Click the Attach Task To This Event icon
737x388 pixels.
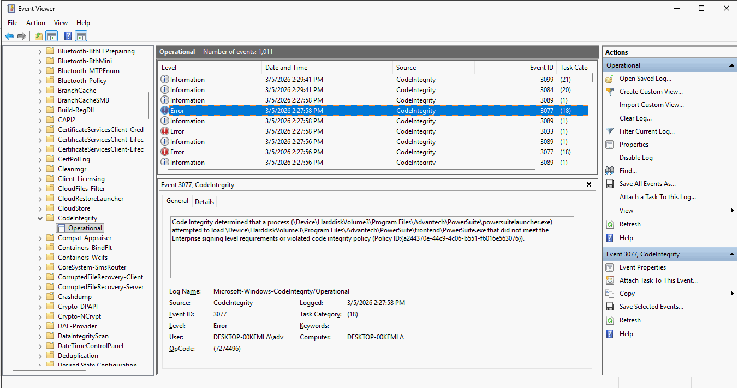point(610,281)
